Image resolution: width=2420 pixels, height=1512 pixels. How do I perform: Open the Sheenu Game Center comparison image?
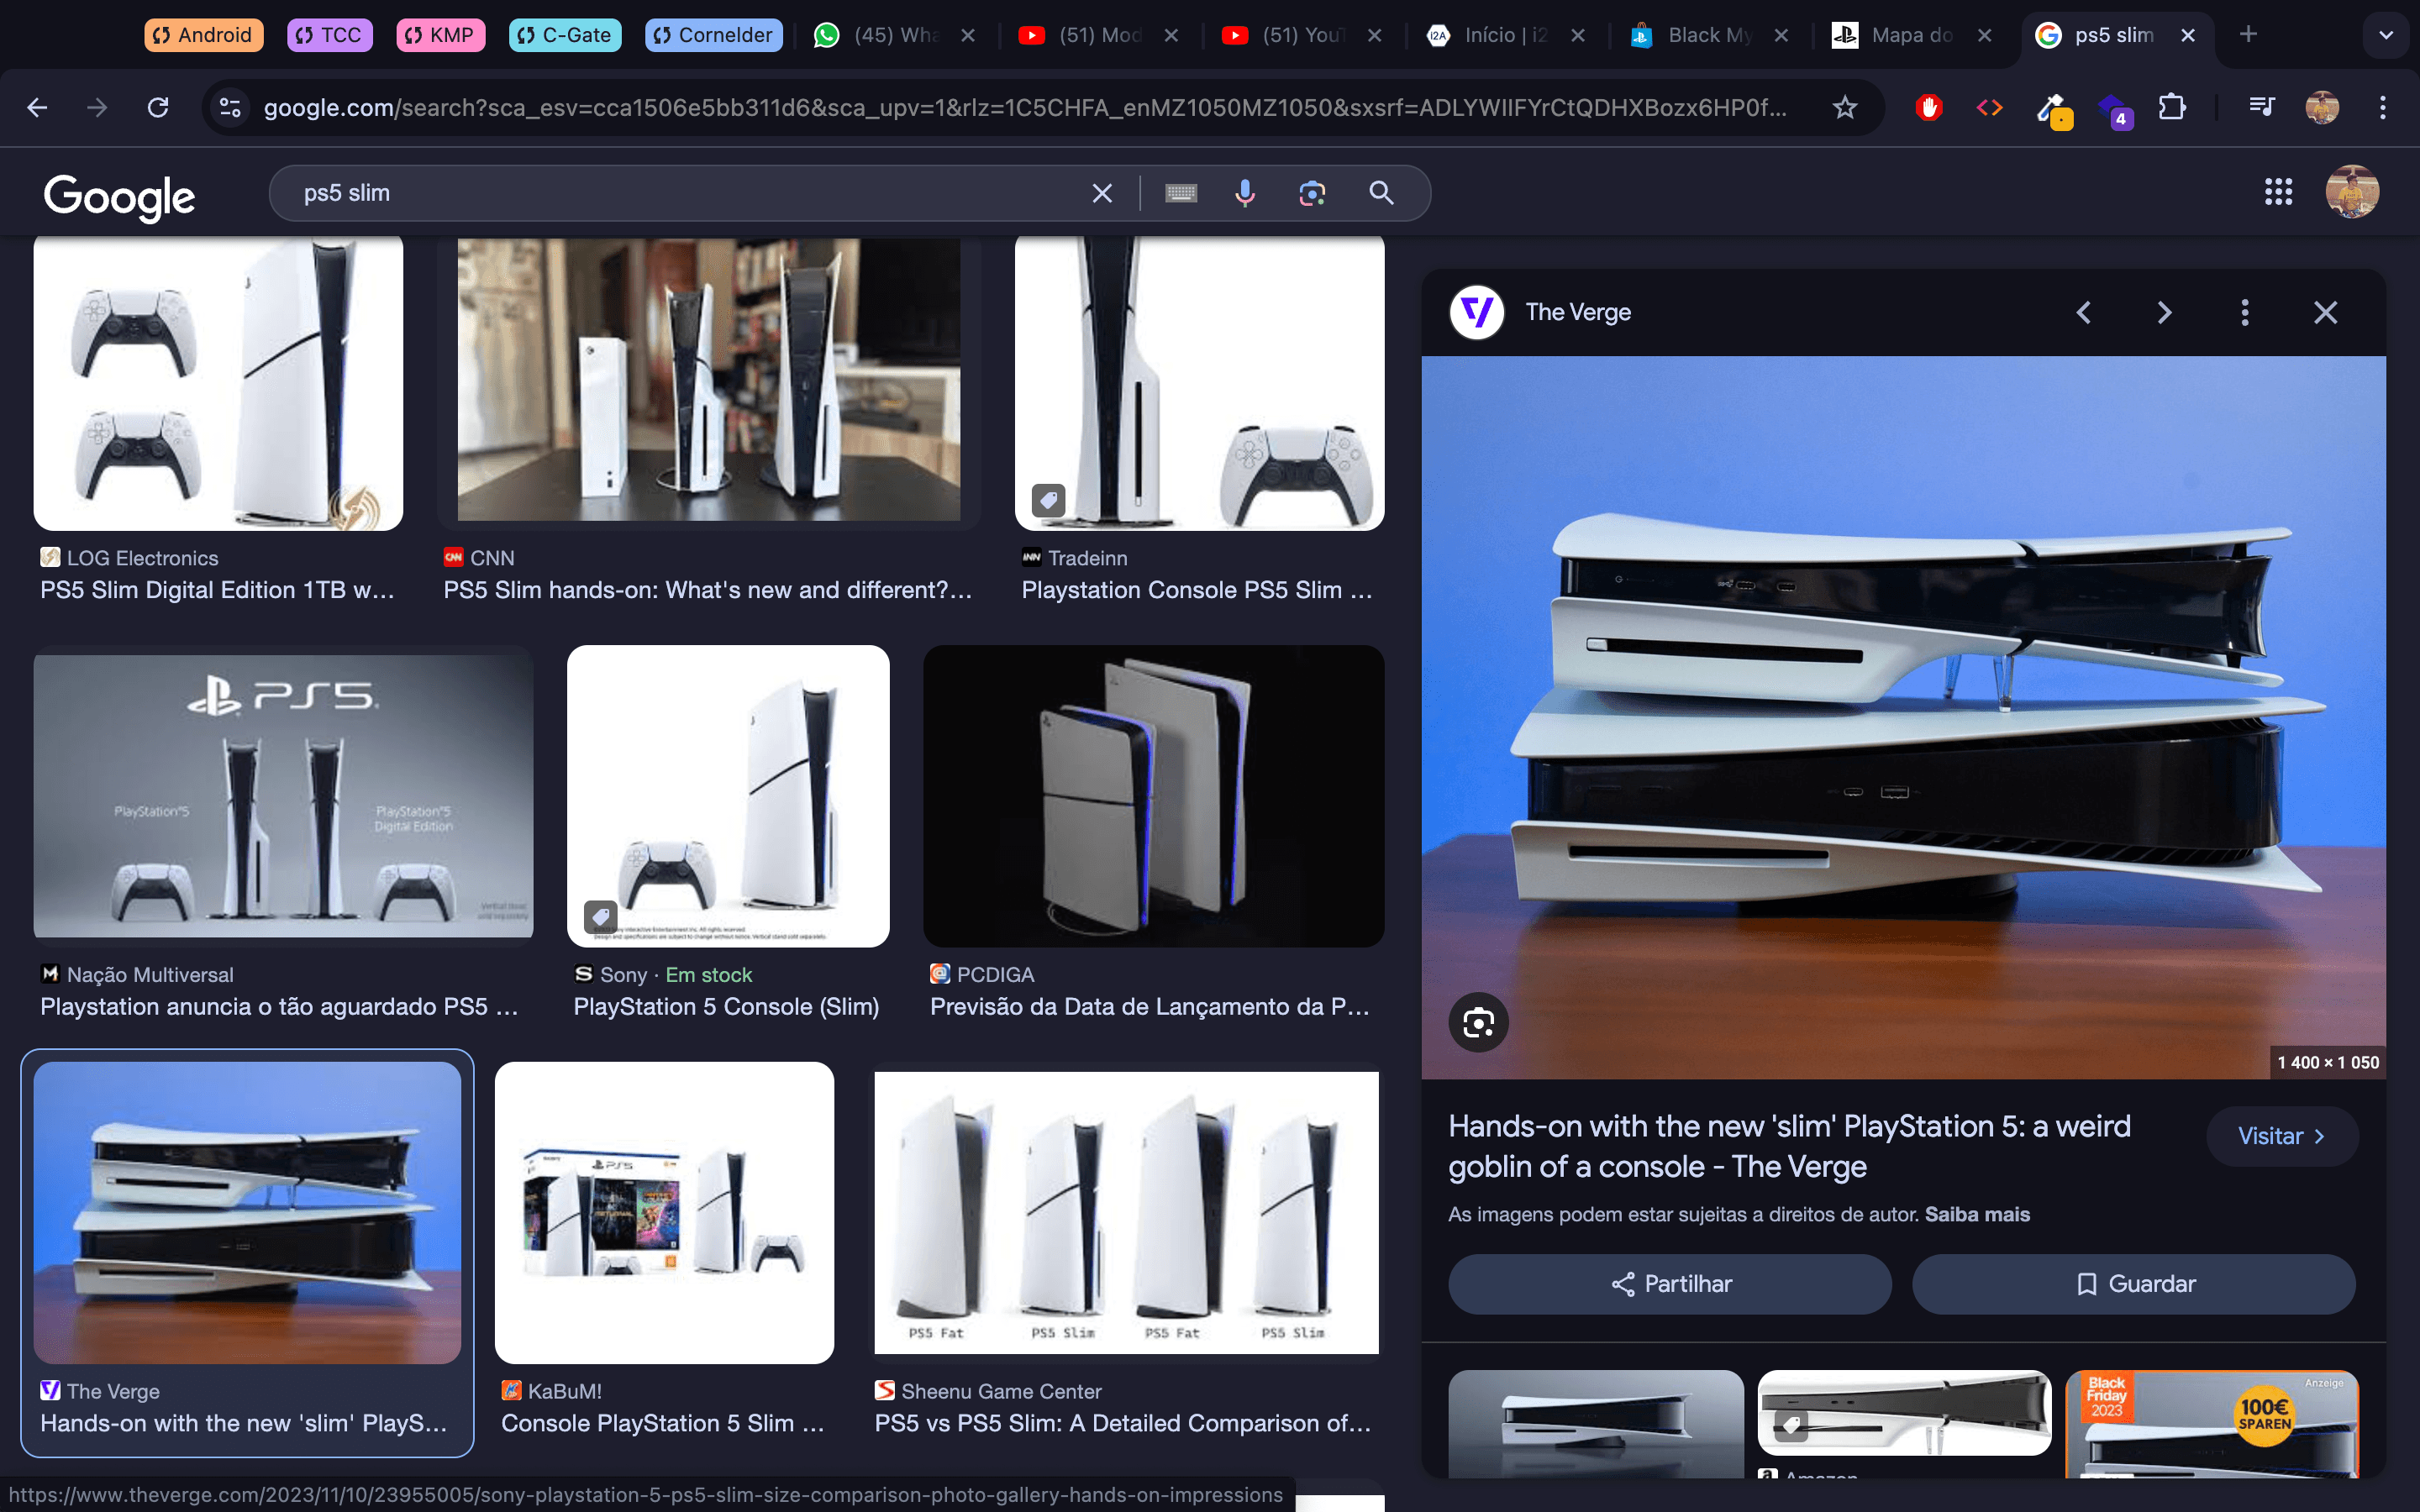tap(1126, 1213)
